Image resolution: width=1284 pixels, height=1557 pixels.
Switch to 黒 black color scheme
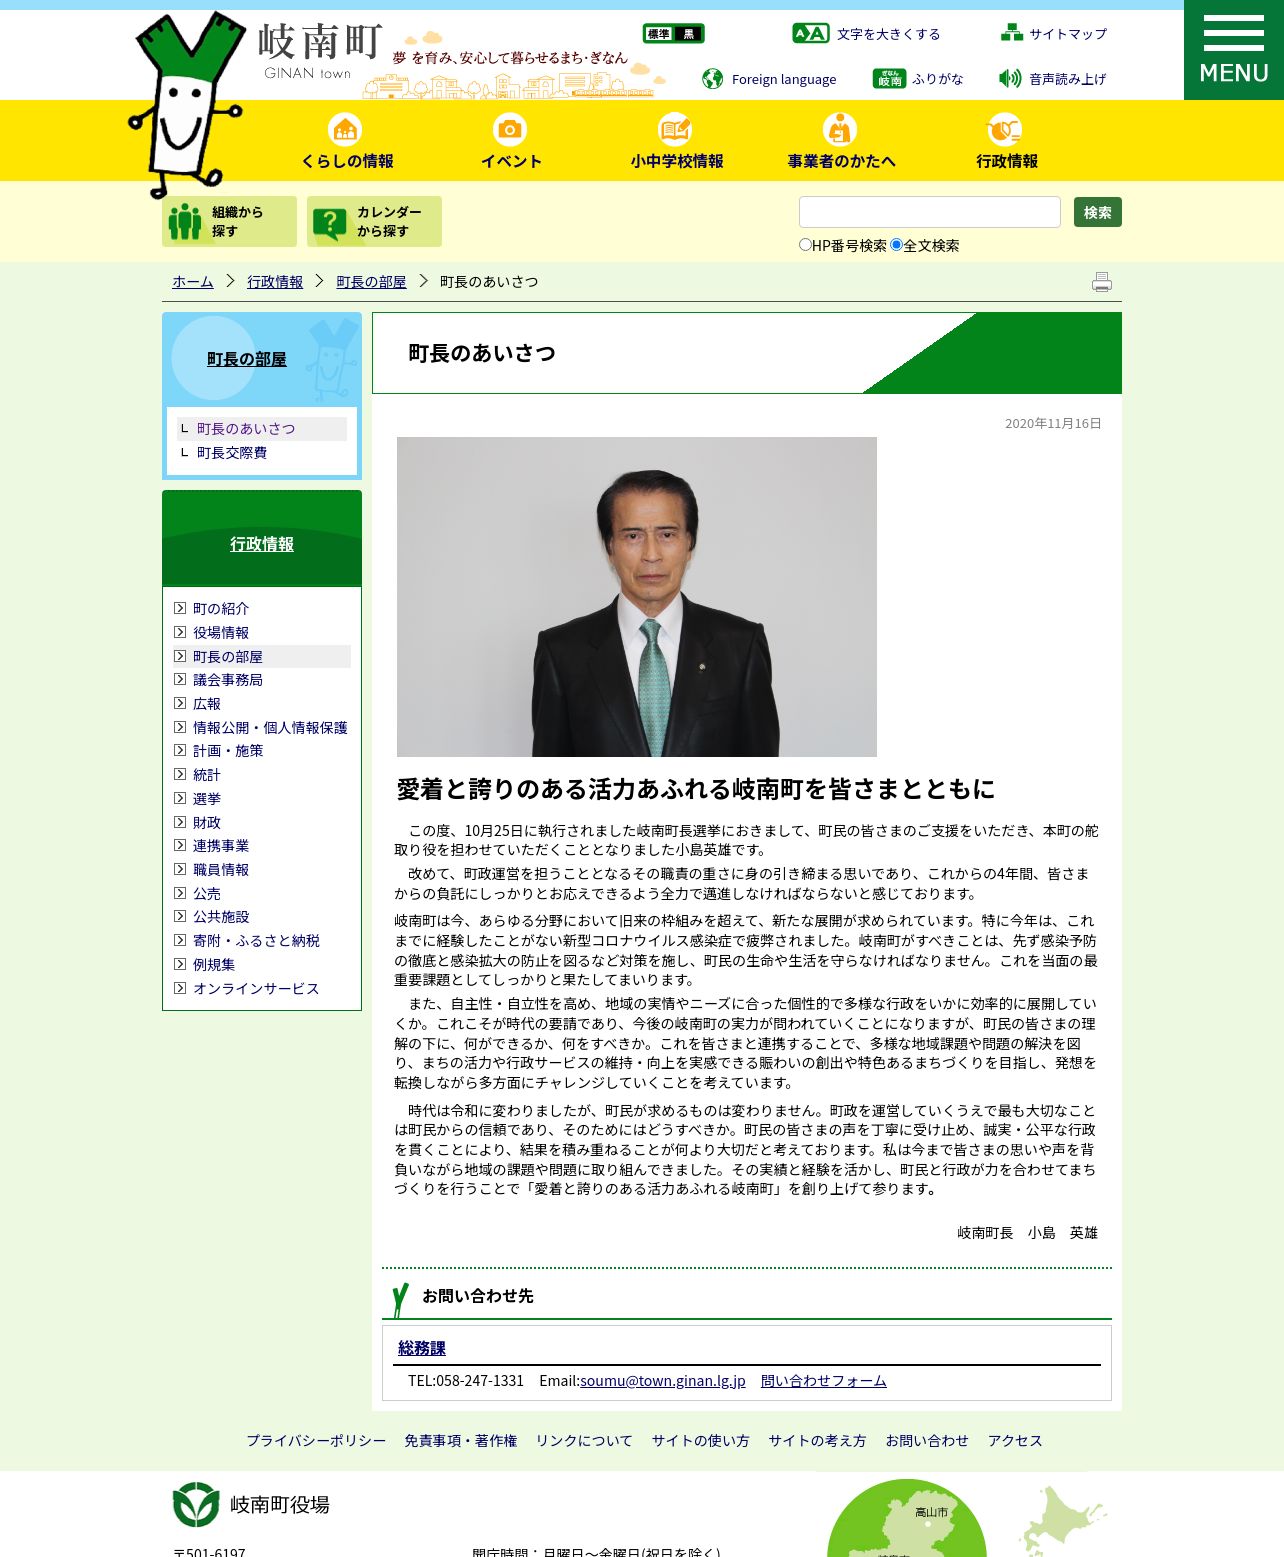(x=689, y=34)
